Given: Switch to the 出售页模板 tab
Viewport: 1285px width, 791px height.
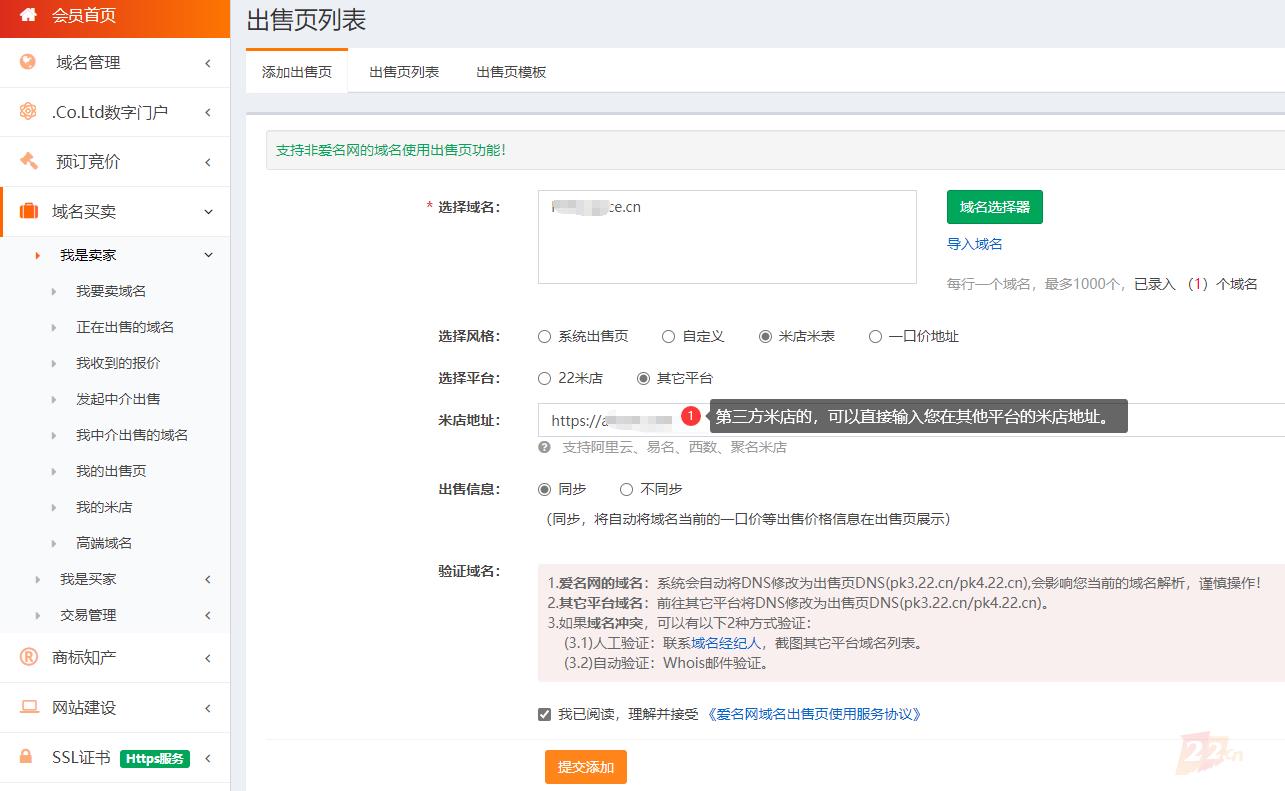Looking at the screenshot, I should pyautogui.click(x=511, y=72).
